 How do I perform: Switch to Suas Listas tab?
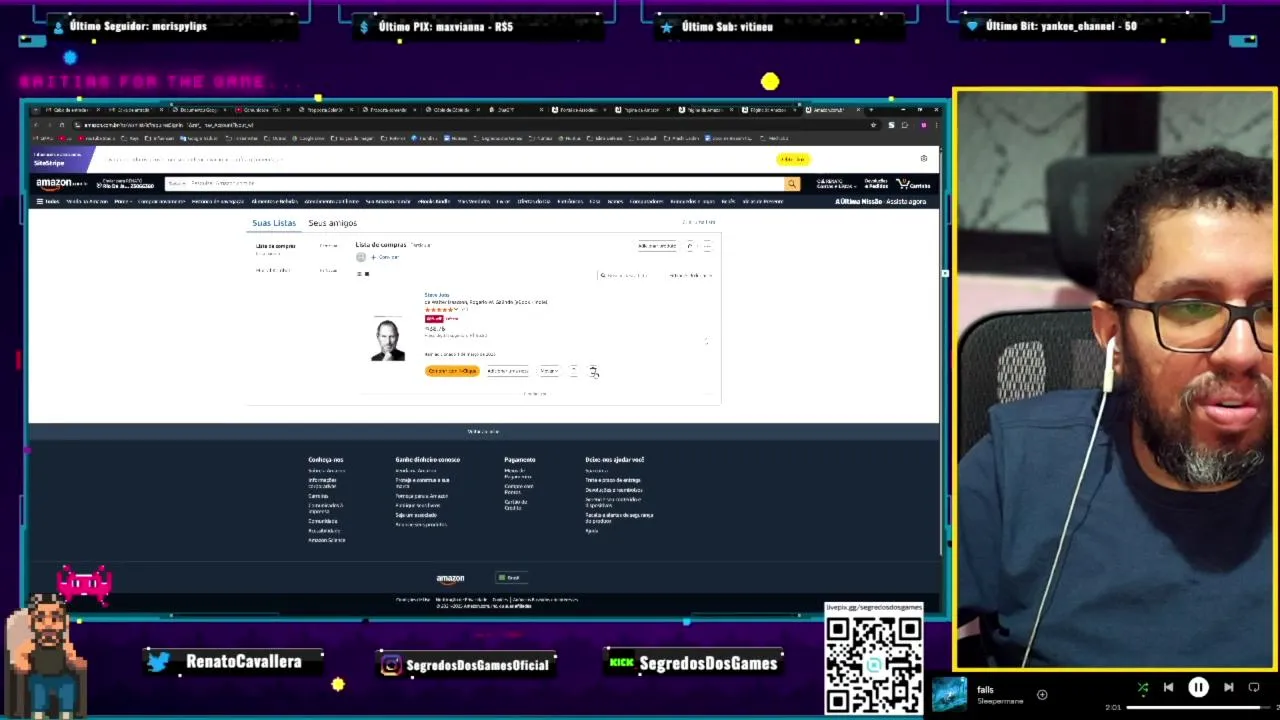(274, 223)
